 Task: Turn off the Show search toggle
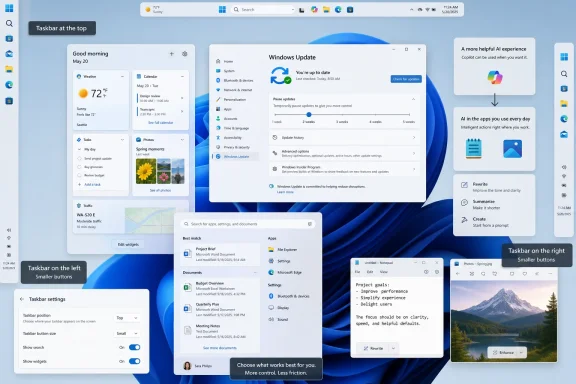click(134, 347)
